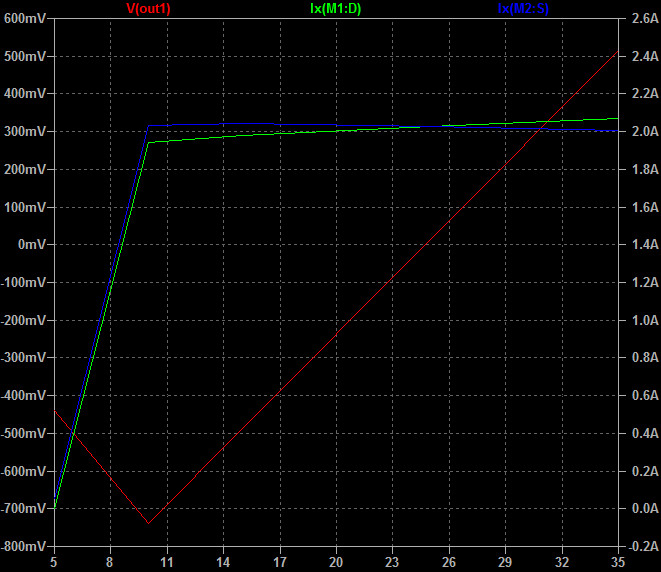
Task: Click the 0.8A right axis label
Action: point(645,357)
